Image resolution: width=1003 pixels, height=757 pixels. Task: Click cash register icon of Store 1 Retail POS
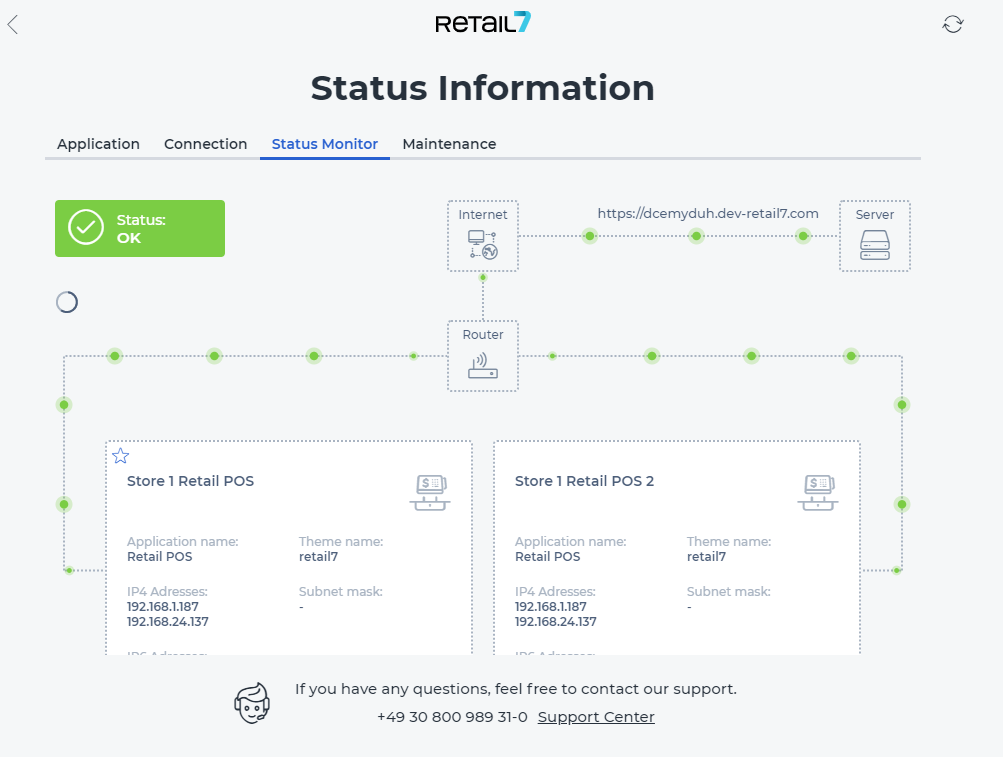[x=430, y=493]
